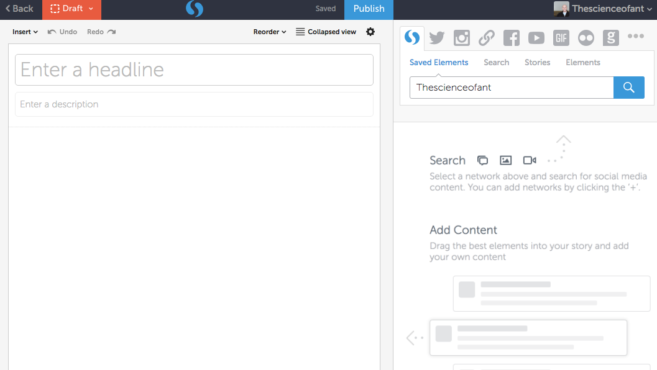
Task: Click the Thescienceofant search input
Action: [512, 87]
